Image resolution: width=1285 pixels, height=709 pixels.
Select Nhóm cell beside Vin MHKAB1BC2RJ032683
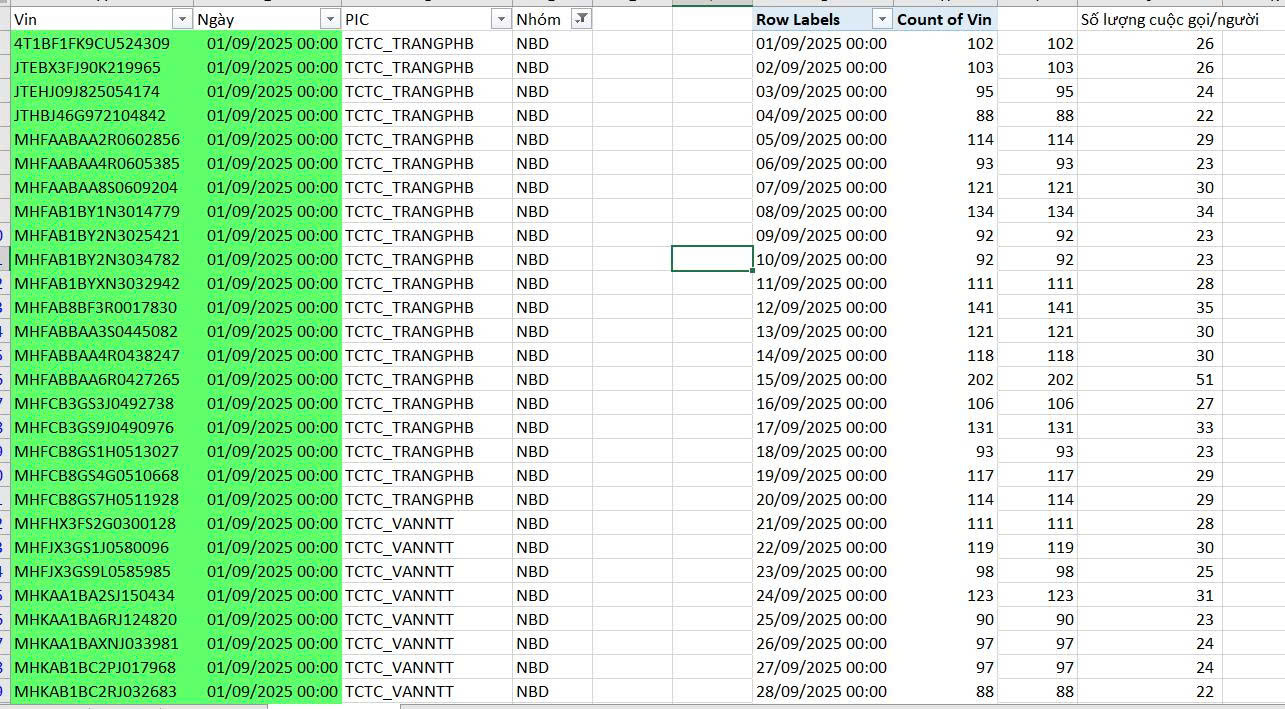click(x=552, y=691)
